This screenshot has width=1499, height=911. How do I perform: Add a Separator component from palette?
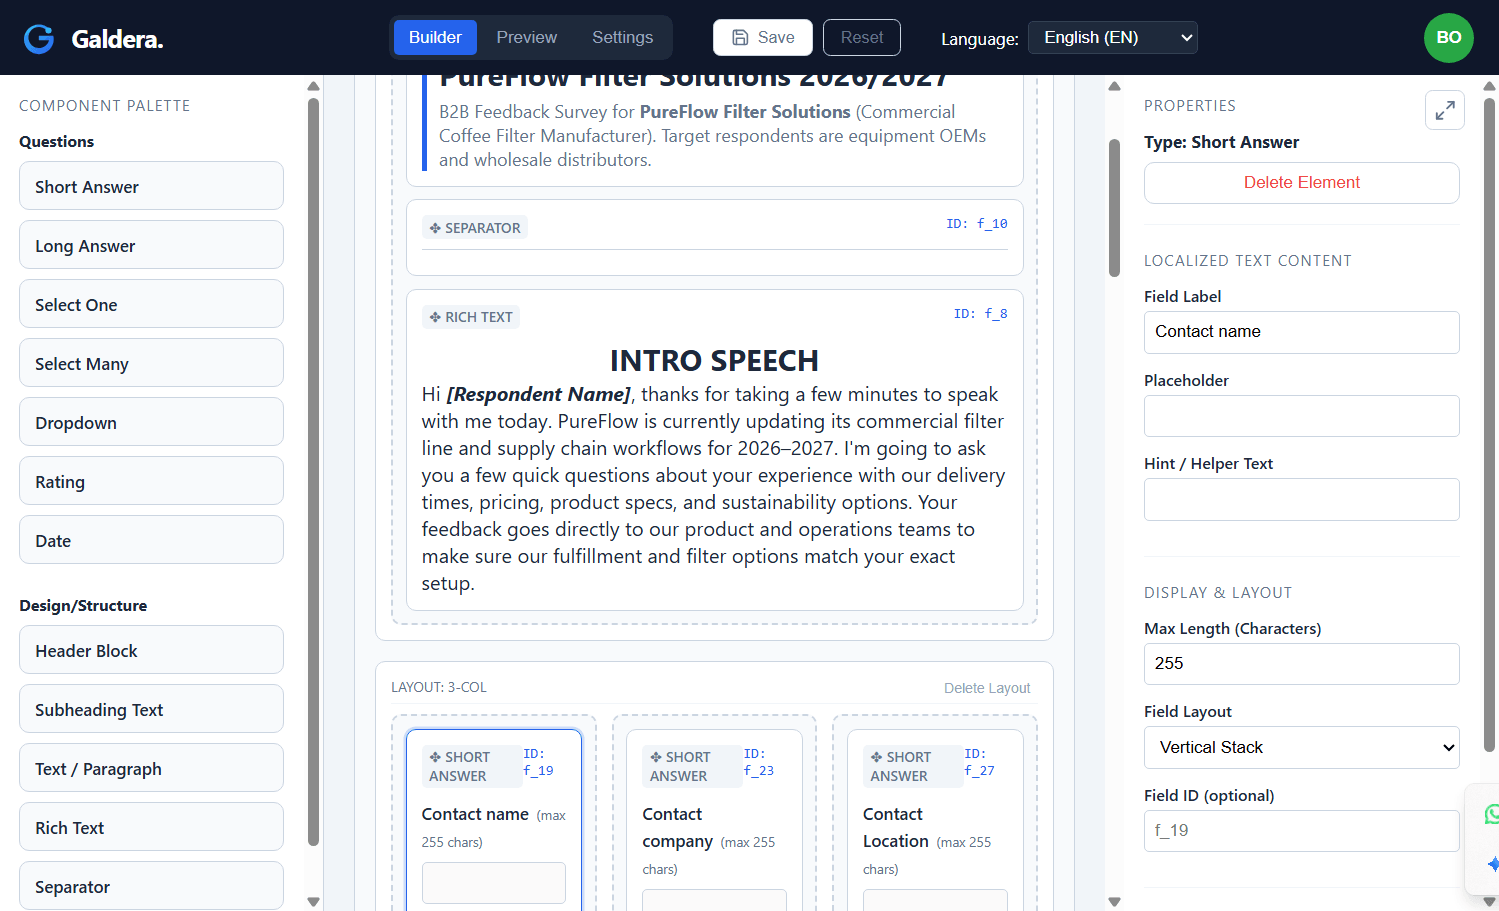click(x=151, y=886)
